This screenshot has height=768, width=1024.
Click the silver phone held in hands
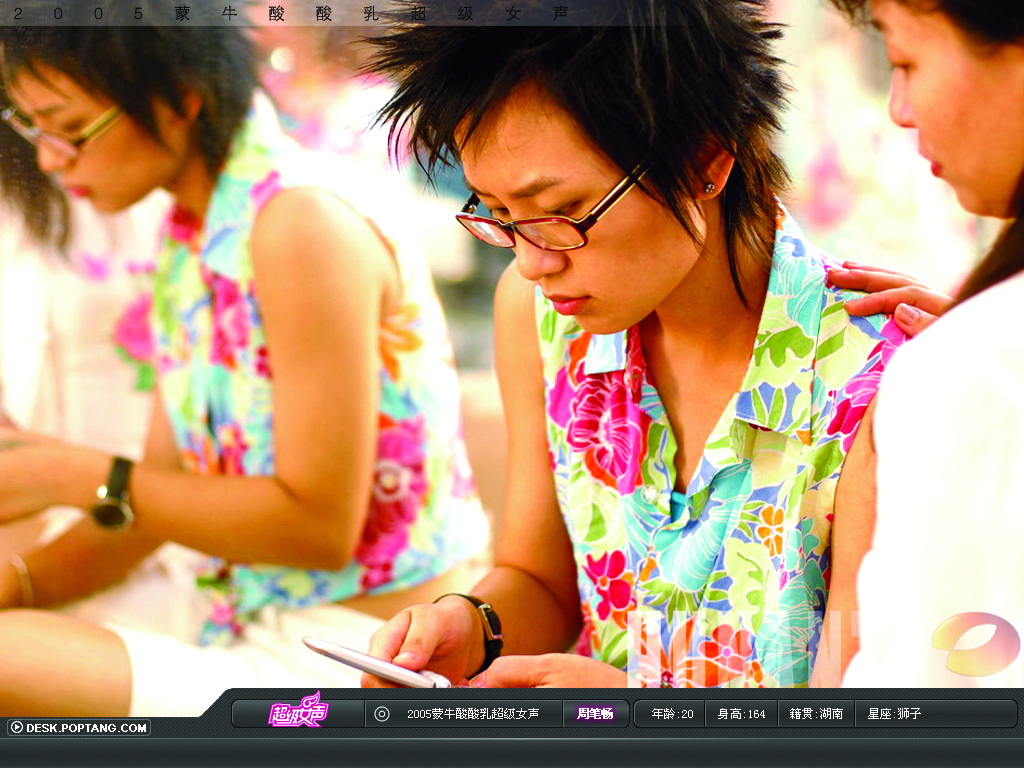(x=374, y=662)
